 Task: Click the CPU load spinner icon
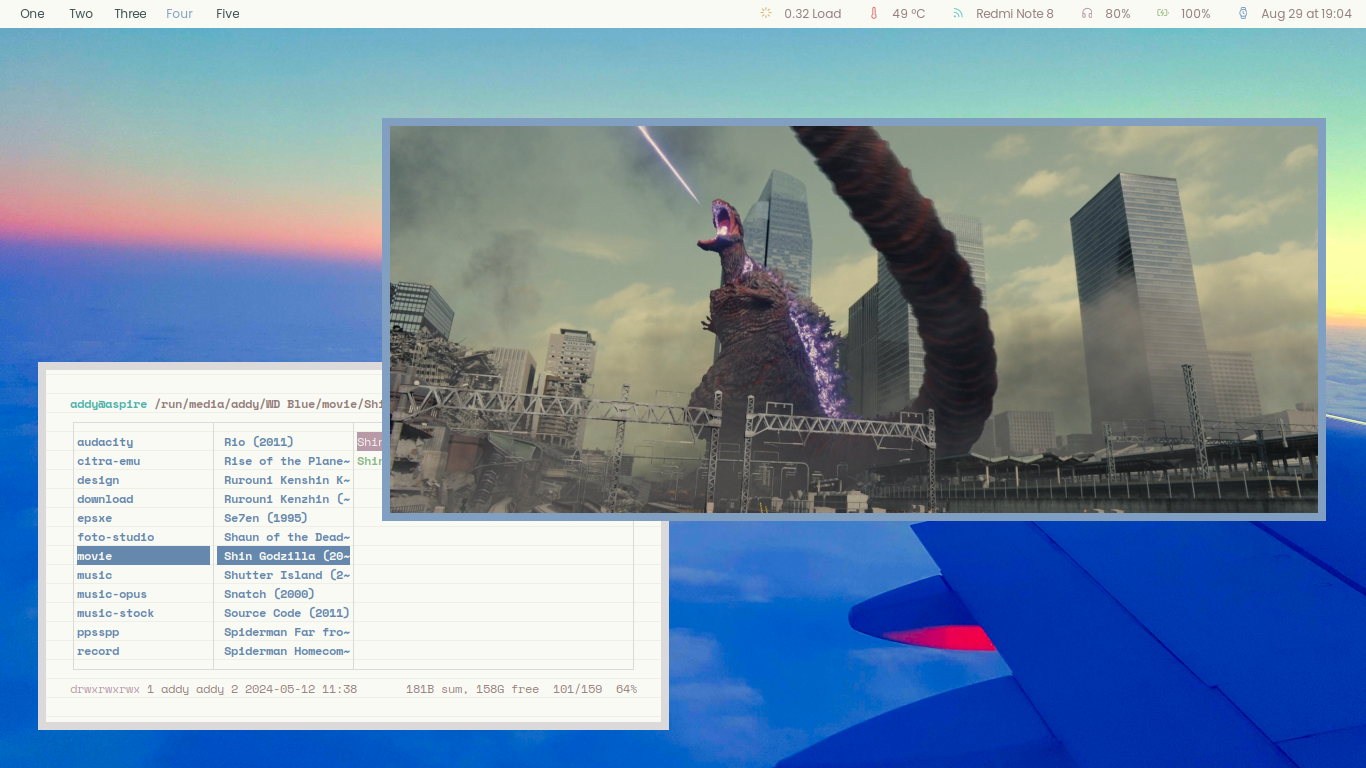point(766,14)
